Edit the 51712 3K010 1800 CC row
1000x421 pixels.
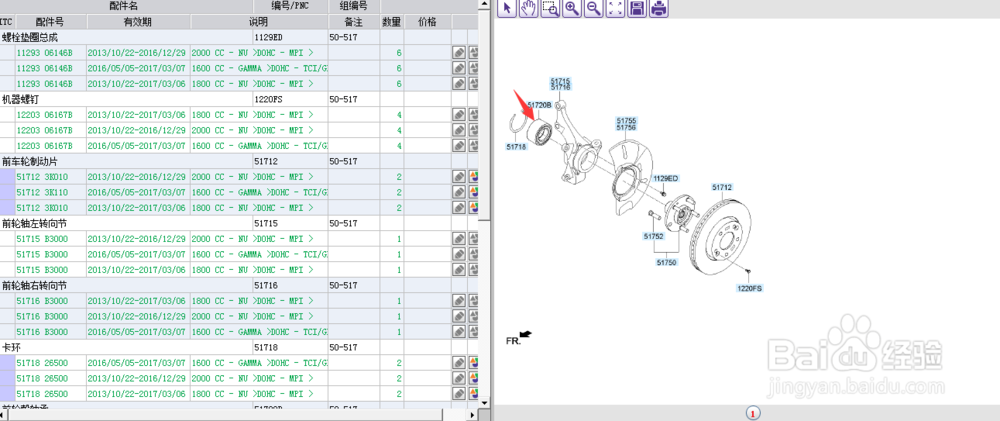click(x=459, y=208)
